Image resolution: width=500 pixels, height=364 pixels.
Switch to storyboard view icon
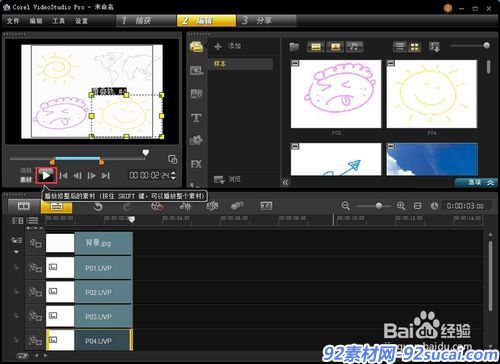click(x=24, y=206)
